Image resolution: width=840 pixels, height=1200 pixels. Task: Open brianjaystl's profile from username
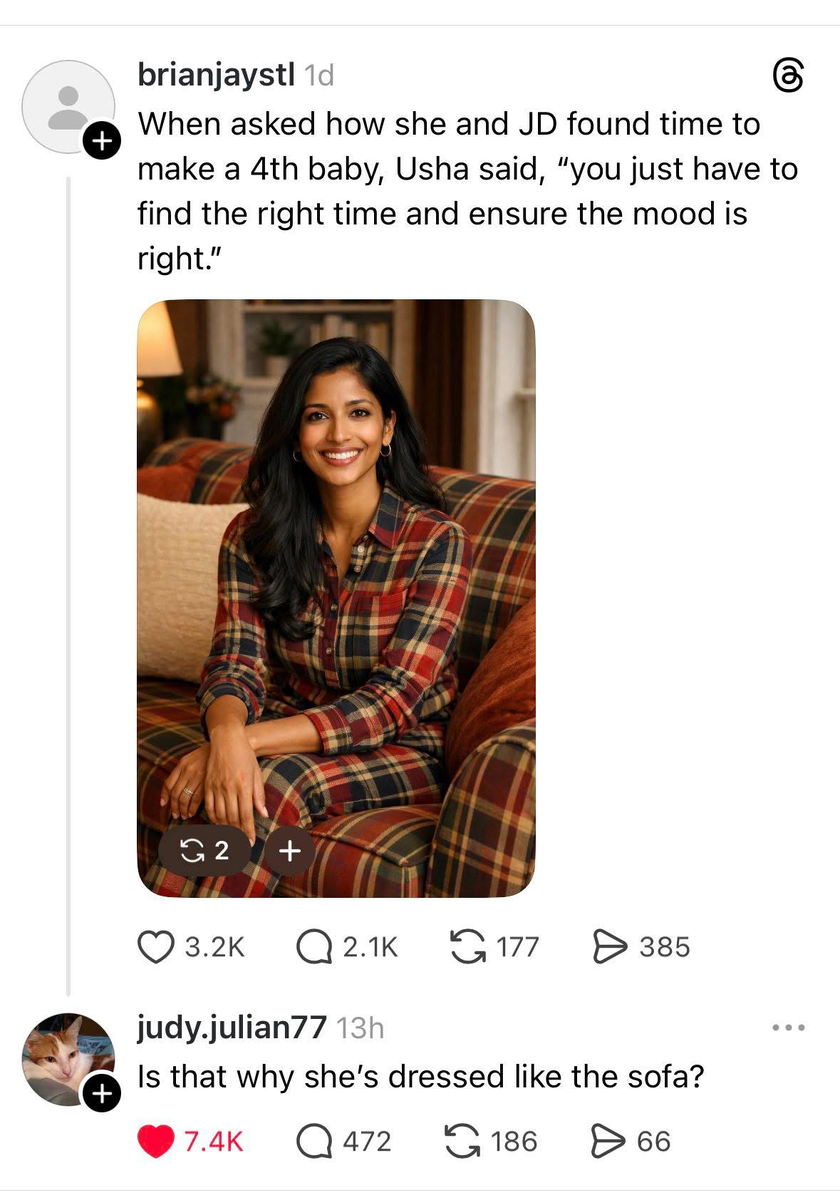[x=216, y=74]
